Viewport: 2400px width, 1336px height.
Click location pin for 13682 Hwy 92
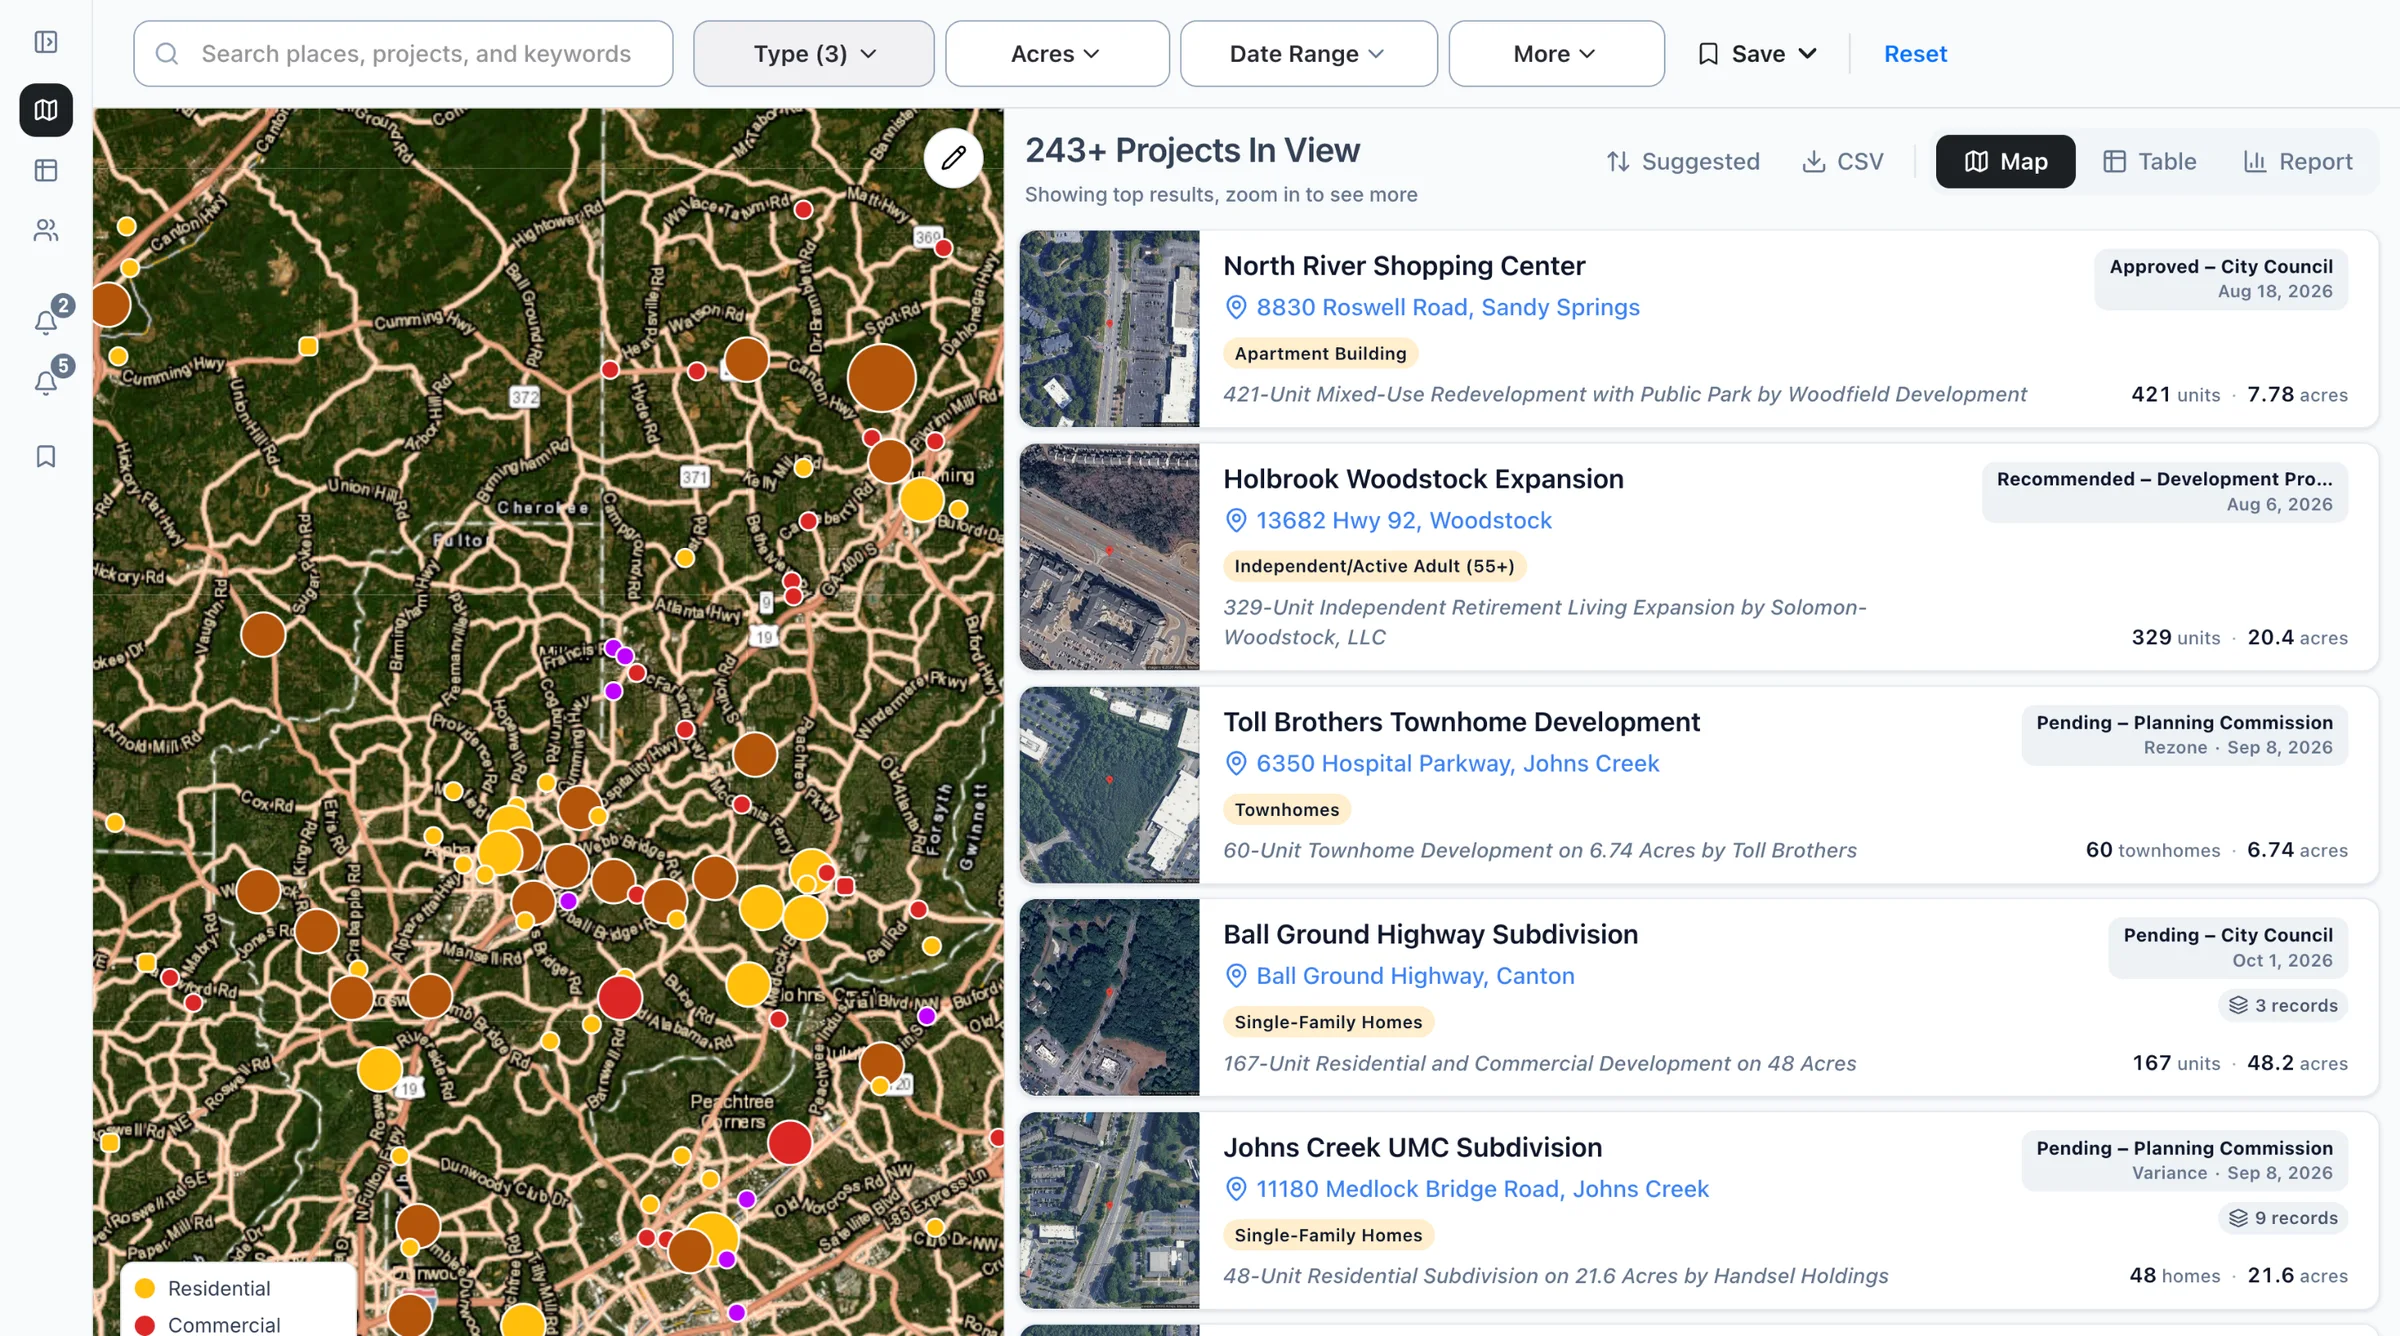[x=1236, y=520]
